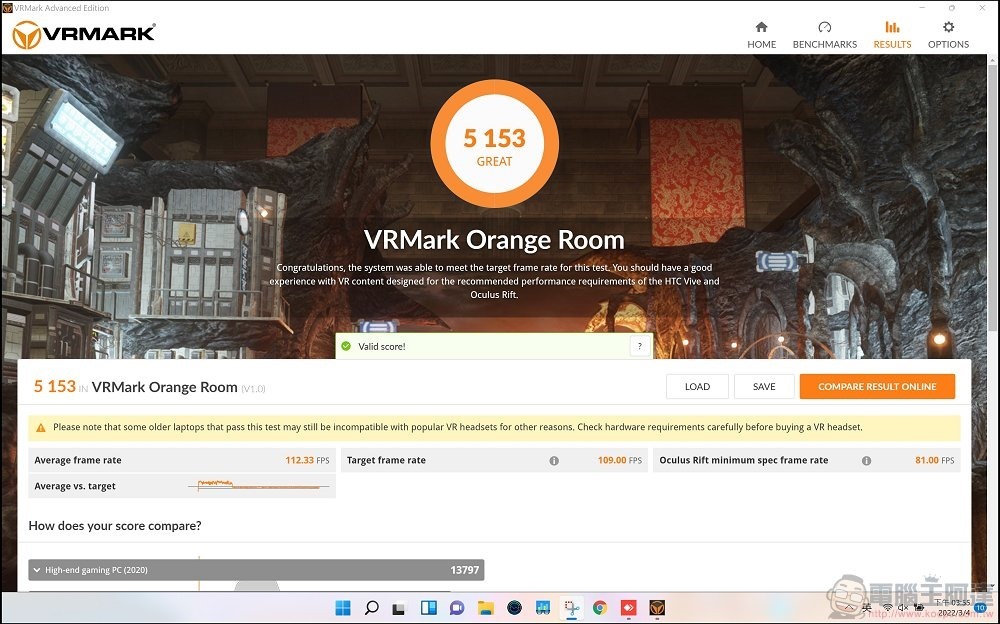Select the VRMark taskbar icon
This screenshot has width=1000, height=624.
pos(658,607)
